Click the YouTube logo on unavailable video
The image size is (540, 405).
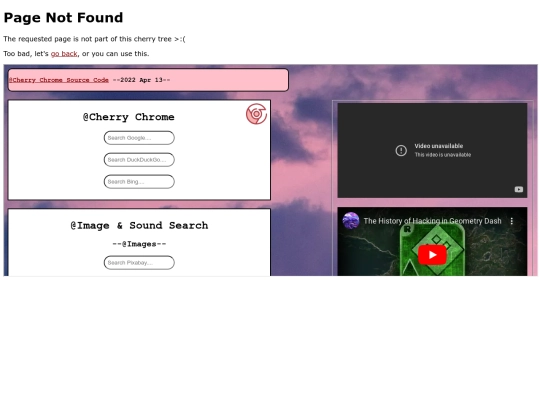click(519, 189)
